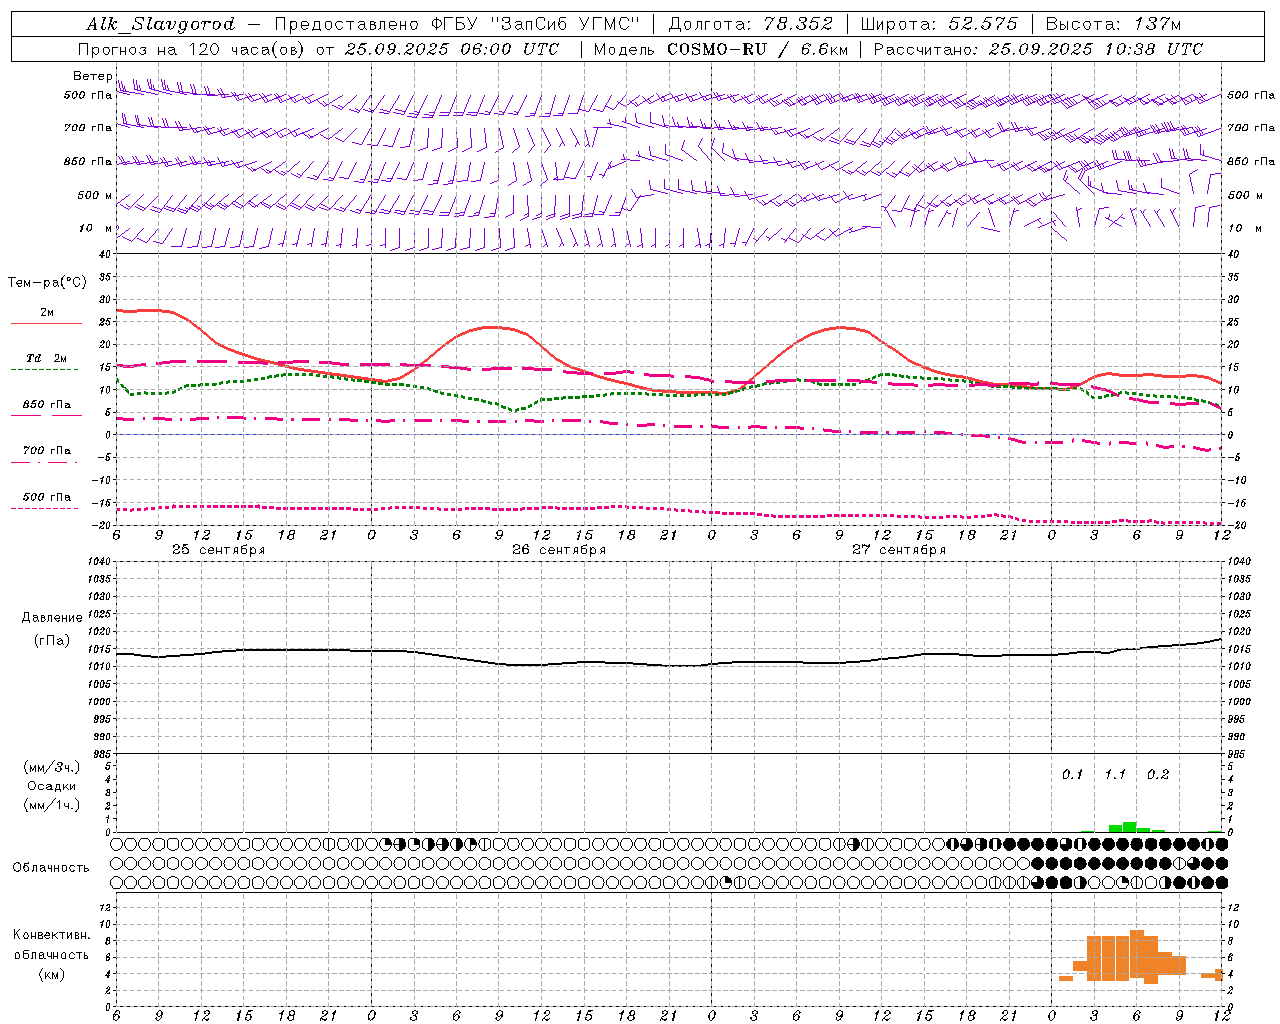The height and width of the screenshot is (1024, 1280).
Task: Click the tallest green precipitation bar
Action: pos(1129,827)
